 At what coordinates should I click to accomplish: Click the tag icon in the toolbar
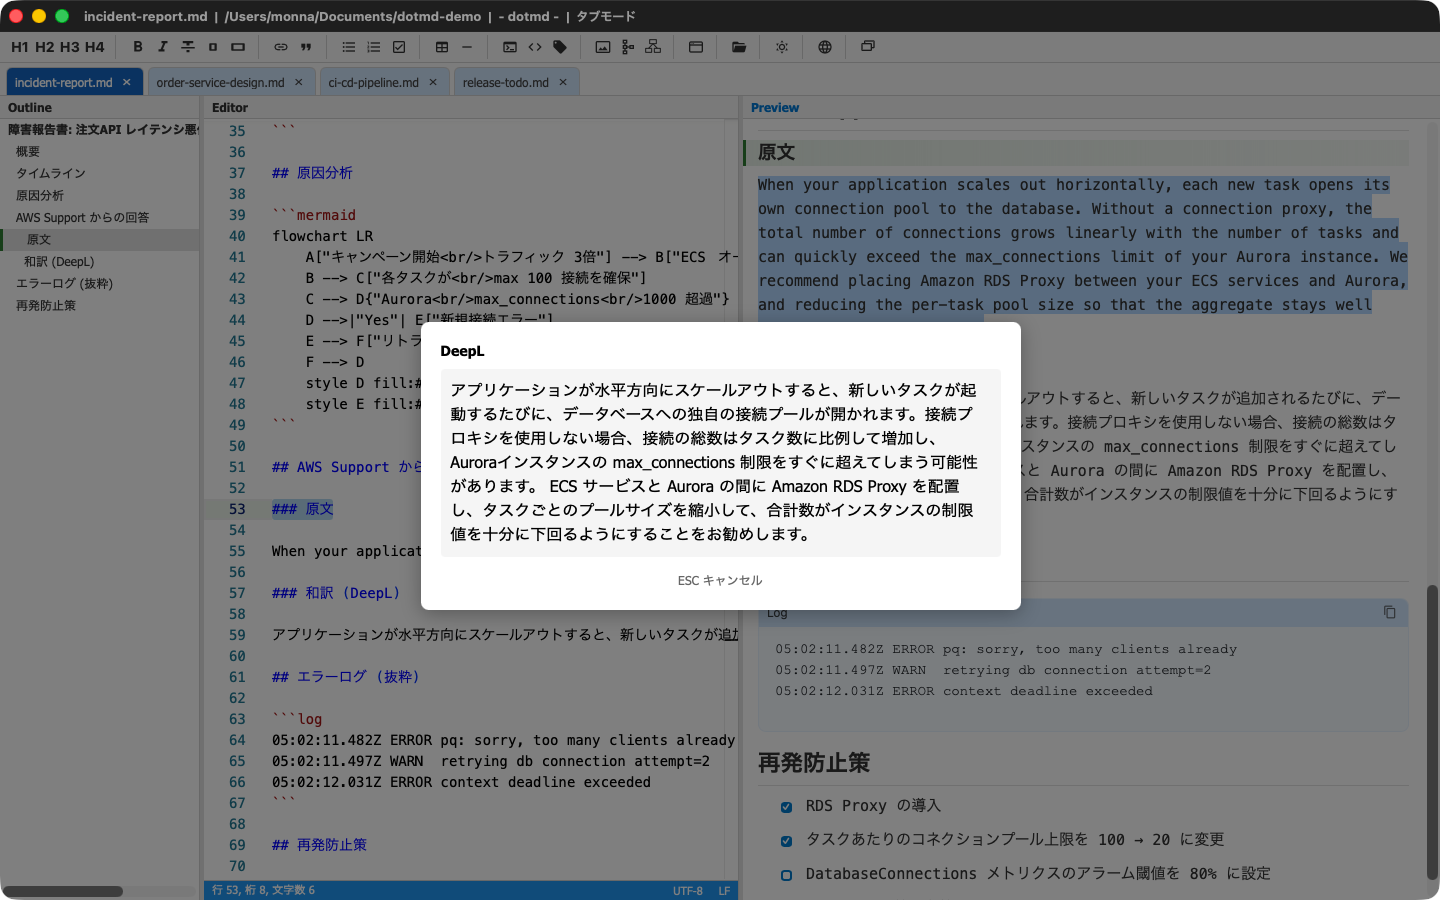[x=560, y=47]
